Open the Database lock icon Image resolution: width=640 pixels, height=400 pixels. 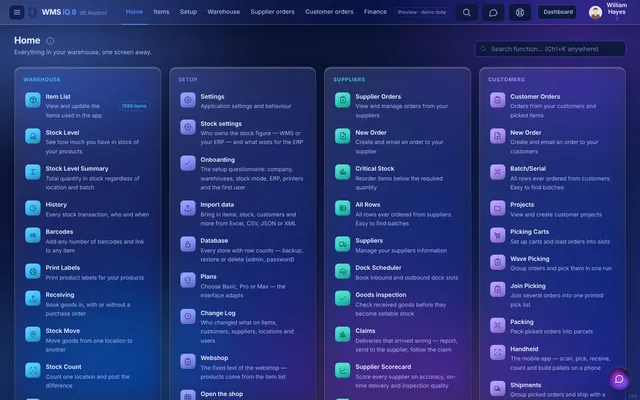point(188,244)
